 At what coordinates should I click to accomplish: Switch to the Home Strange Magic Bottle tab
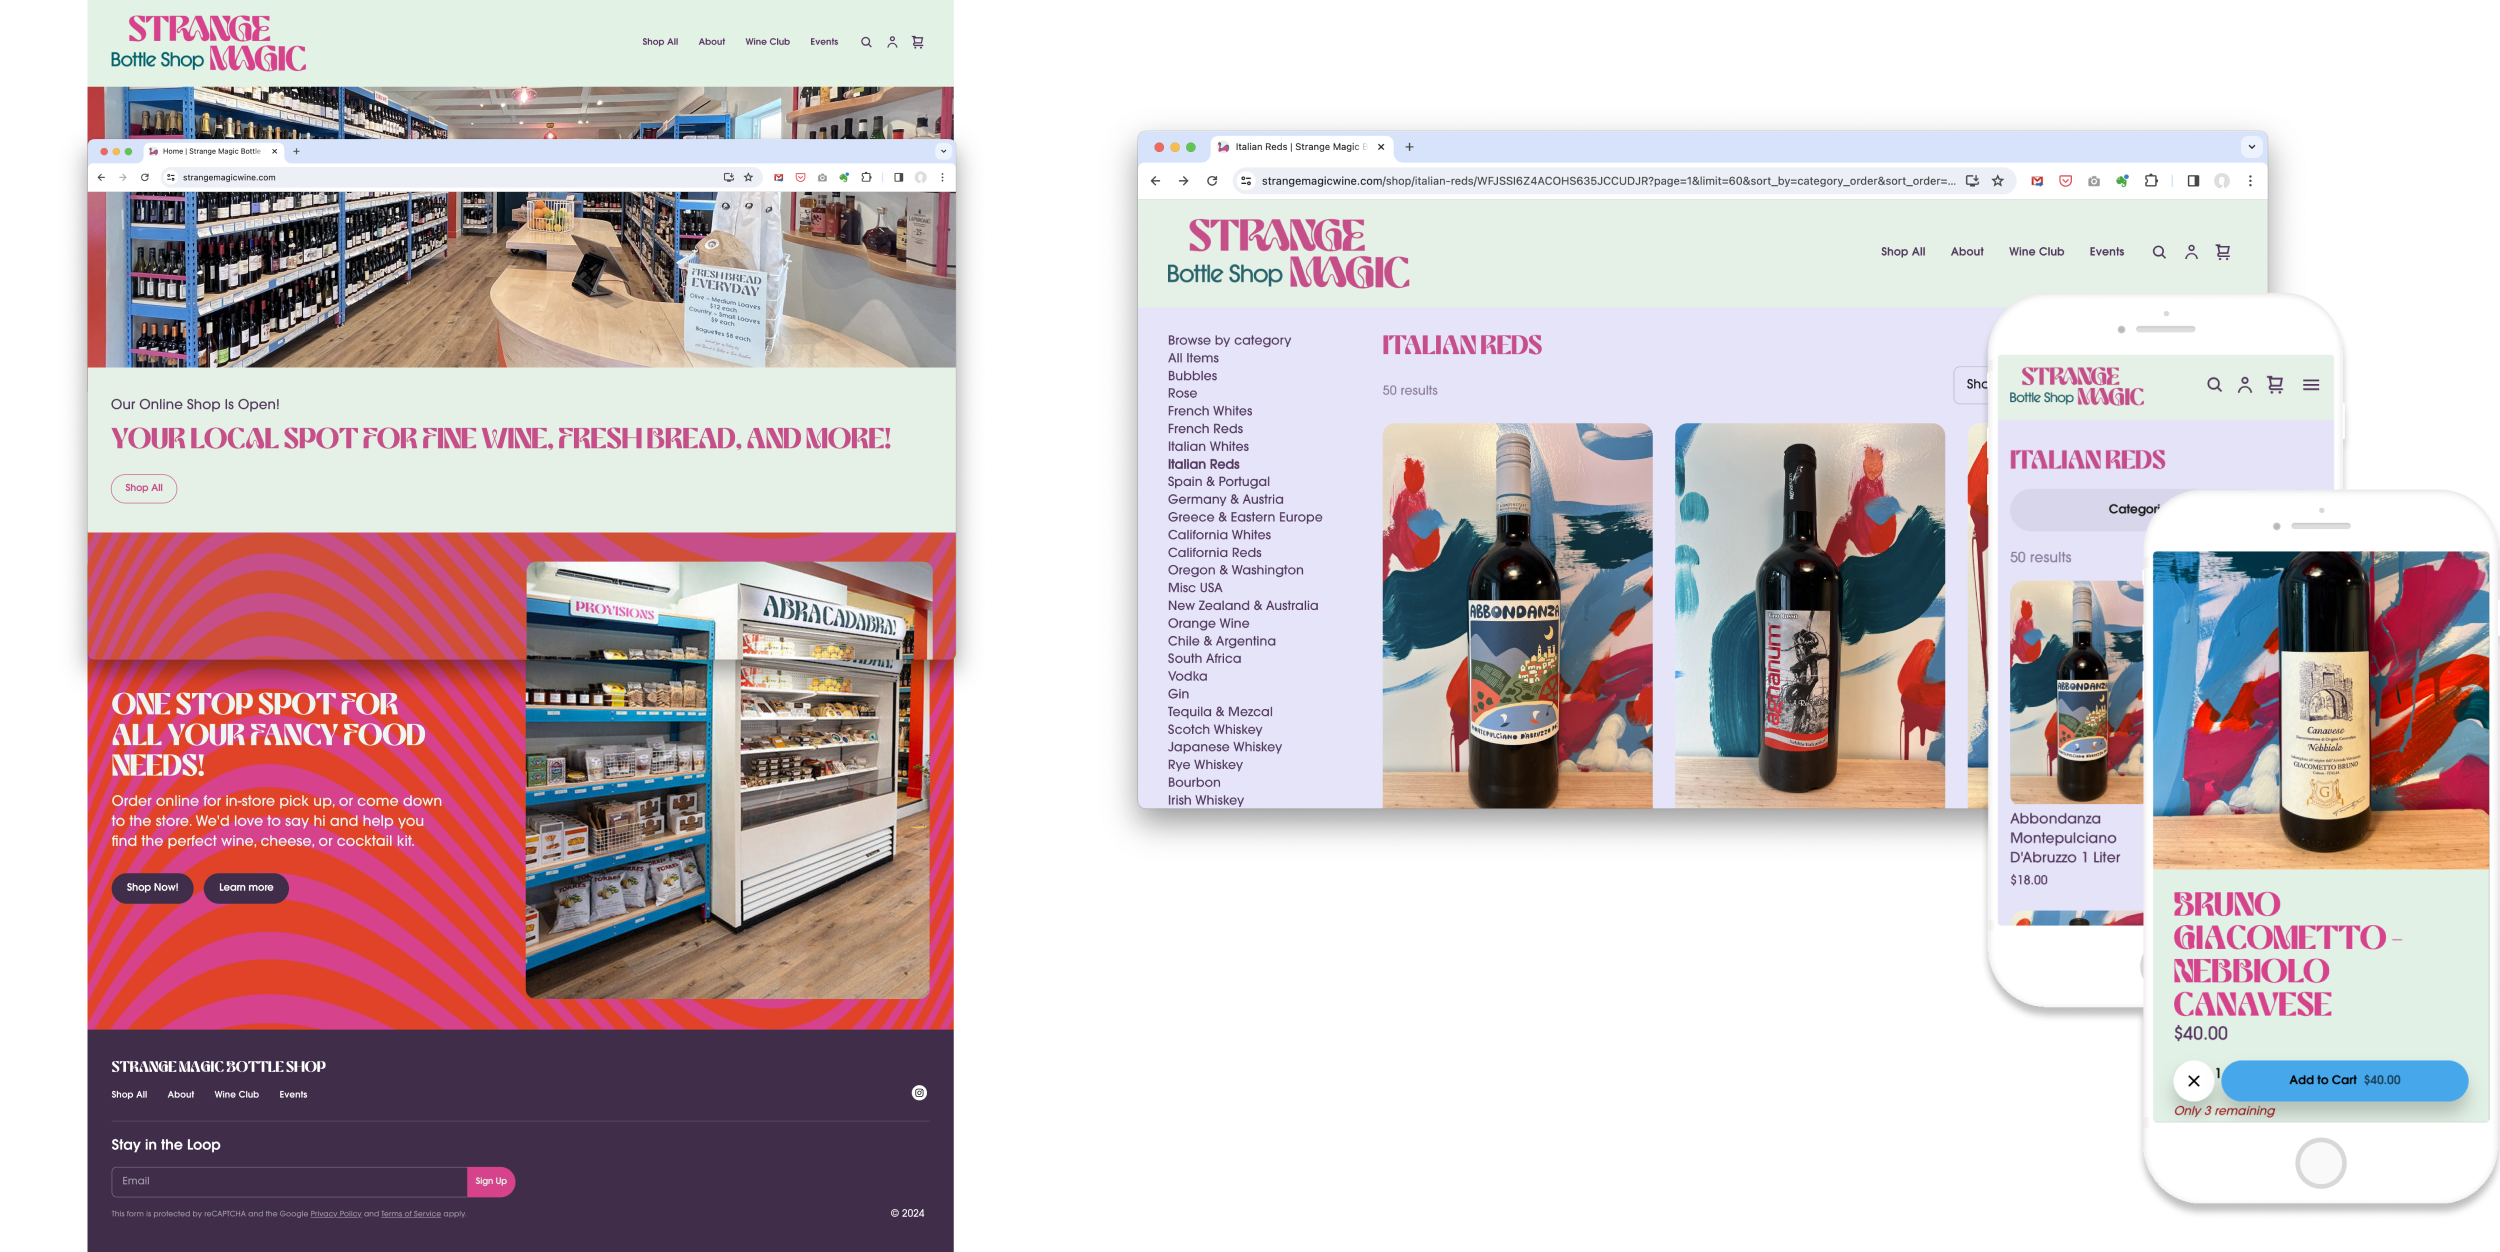point(210,151)
